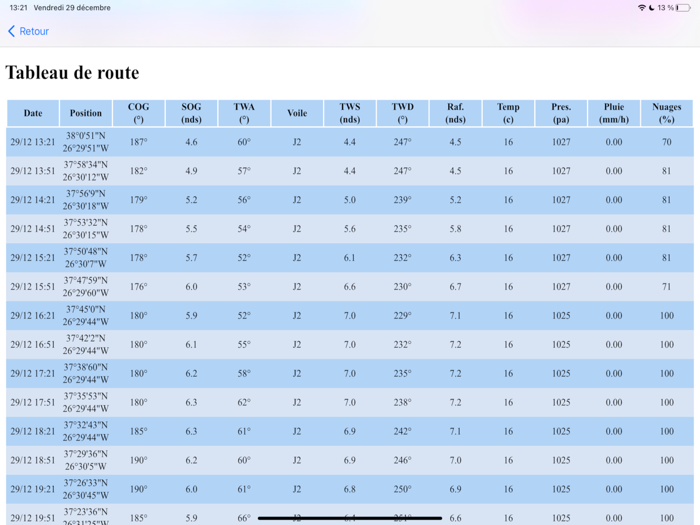Click TWD value 229° in 16:21 row

(x=402, y=316)
